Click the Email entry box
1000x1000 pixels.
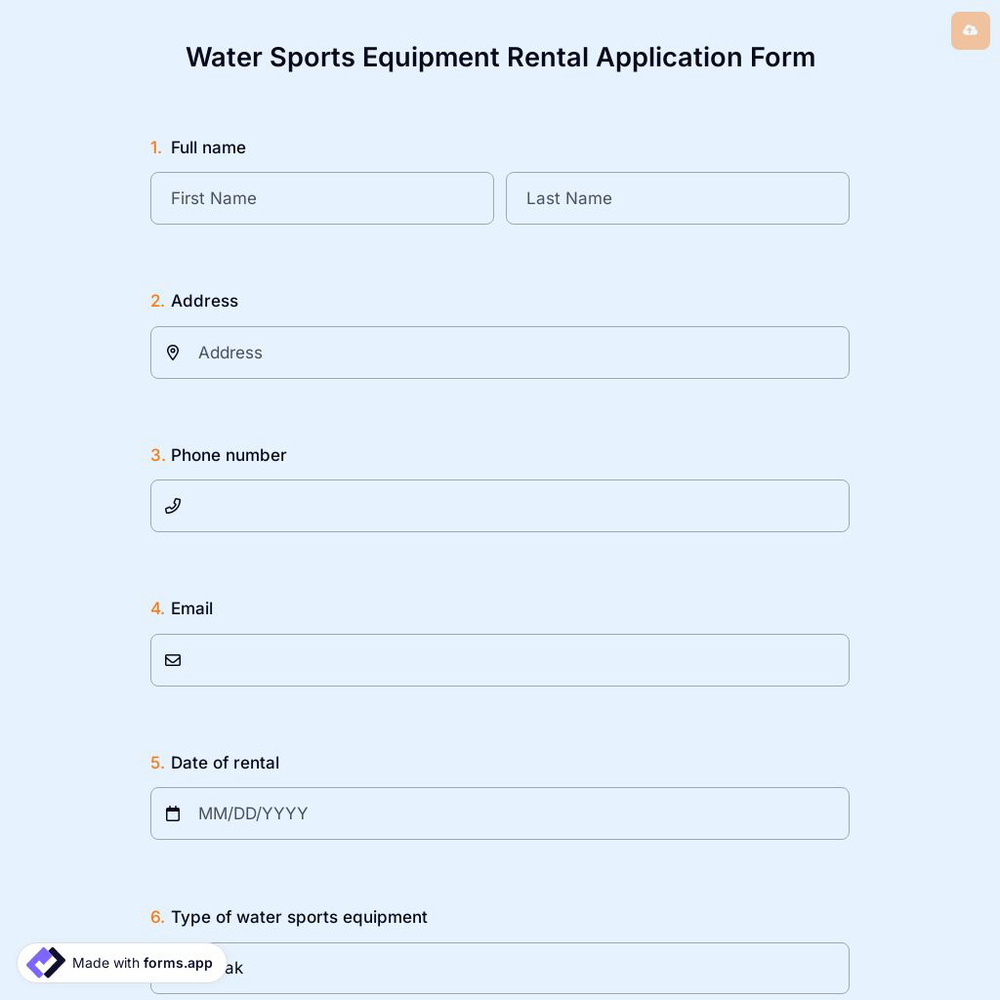tap(500, 659)
